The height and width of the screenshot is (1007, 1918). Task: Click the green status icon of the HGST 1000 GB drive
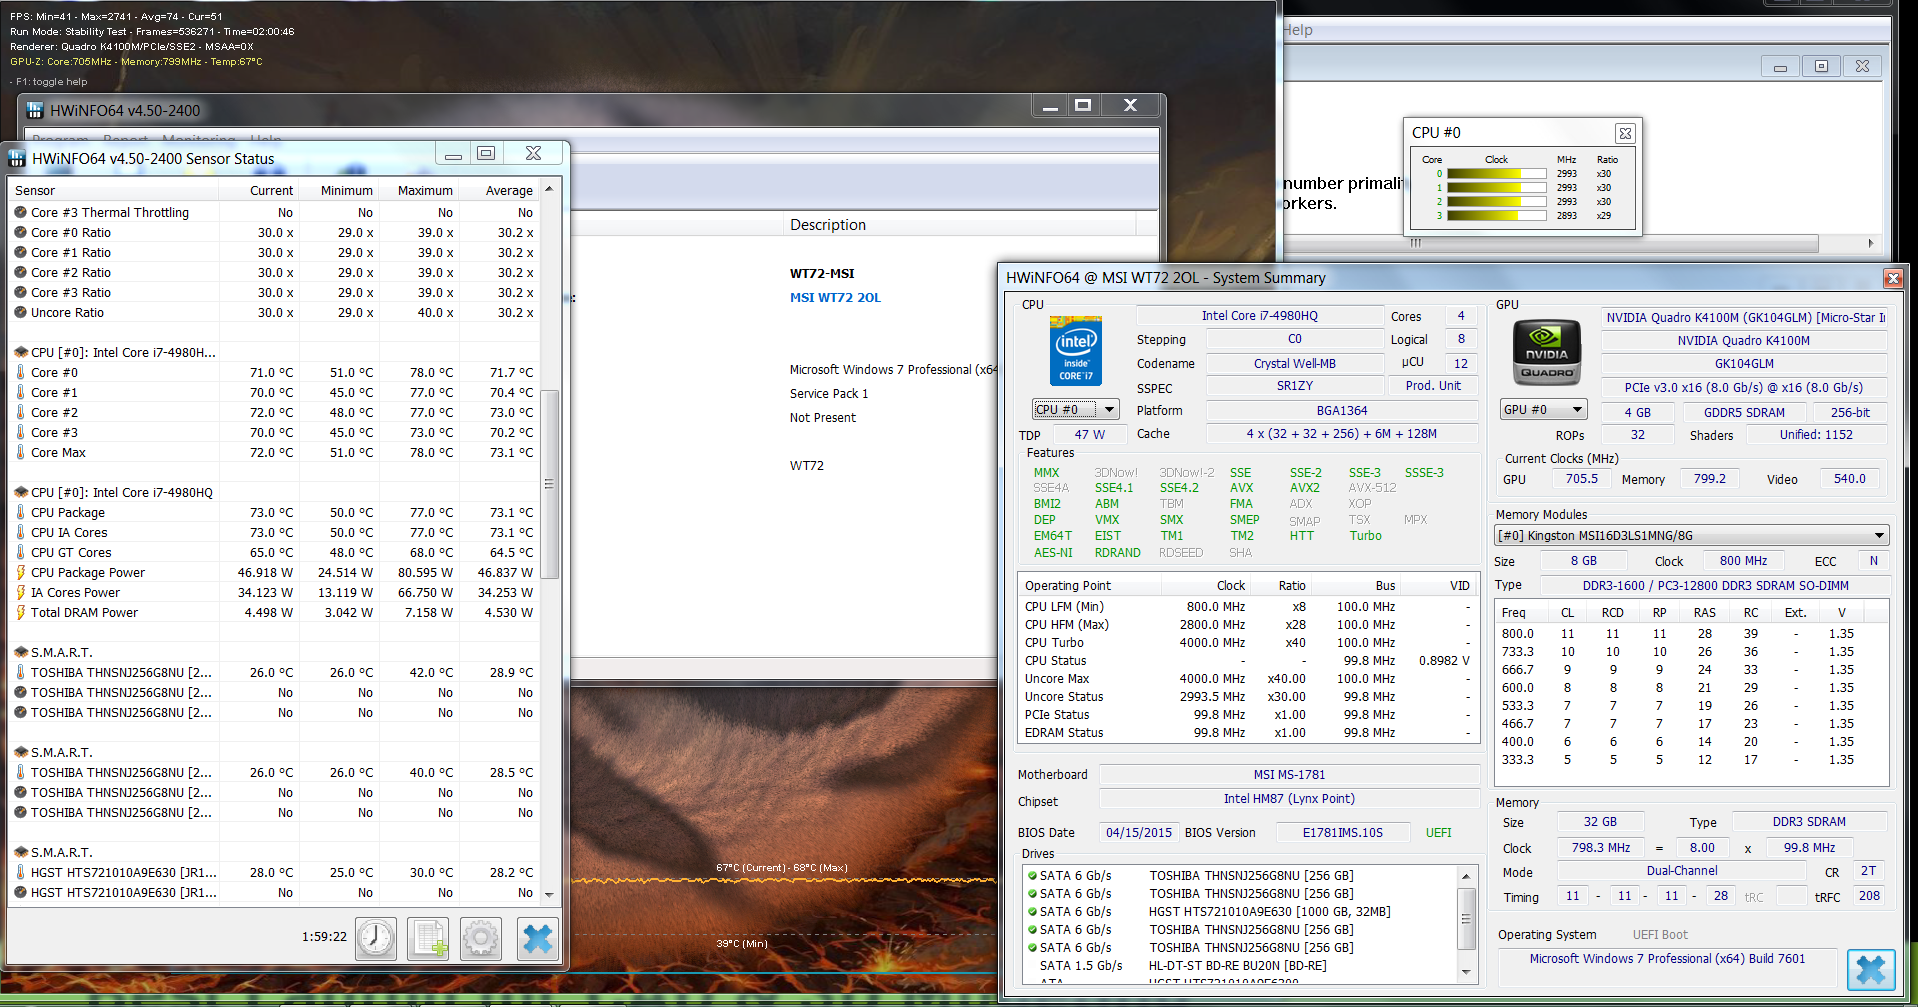[x=1032, y=911]
